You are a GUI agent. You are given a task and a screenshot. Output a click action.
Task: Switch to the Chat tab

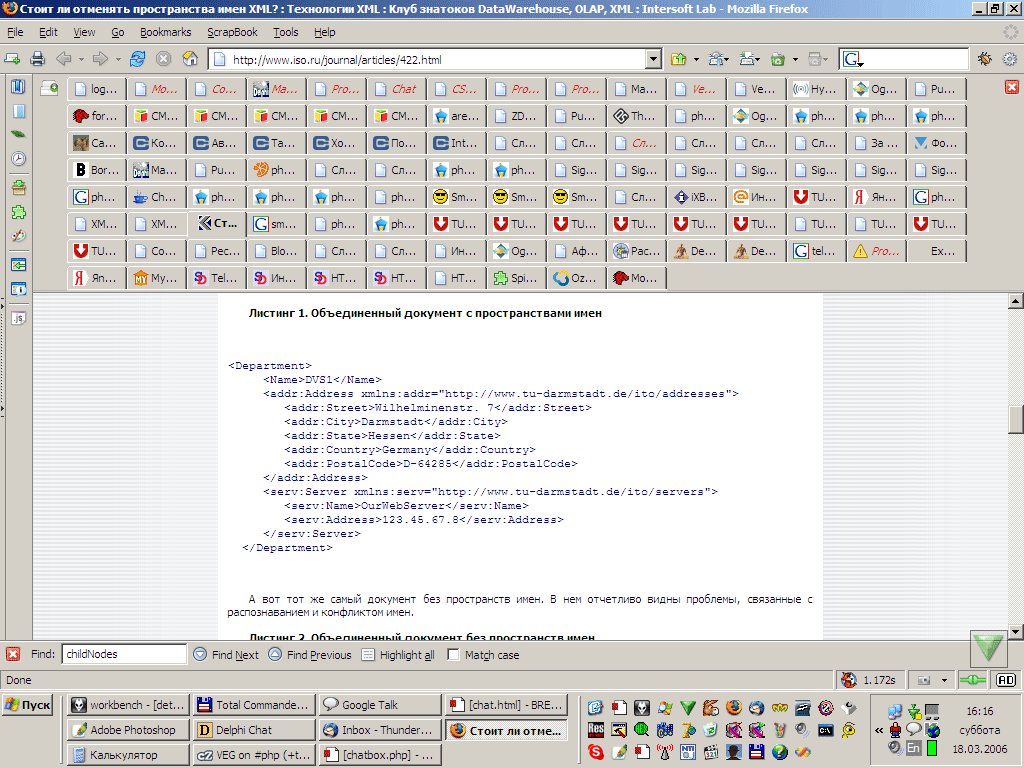pyautogui.click(x=396, y=89)
